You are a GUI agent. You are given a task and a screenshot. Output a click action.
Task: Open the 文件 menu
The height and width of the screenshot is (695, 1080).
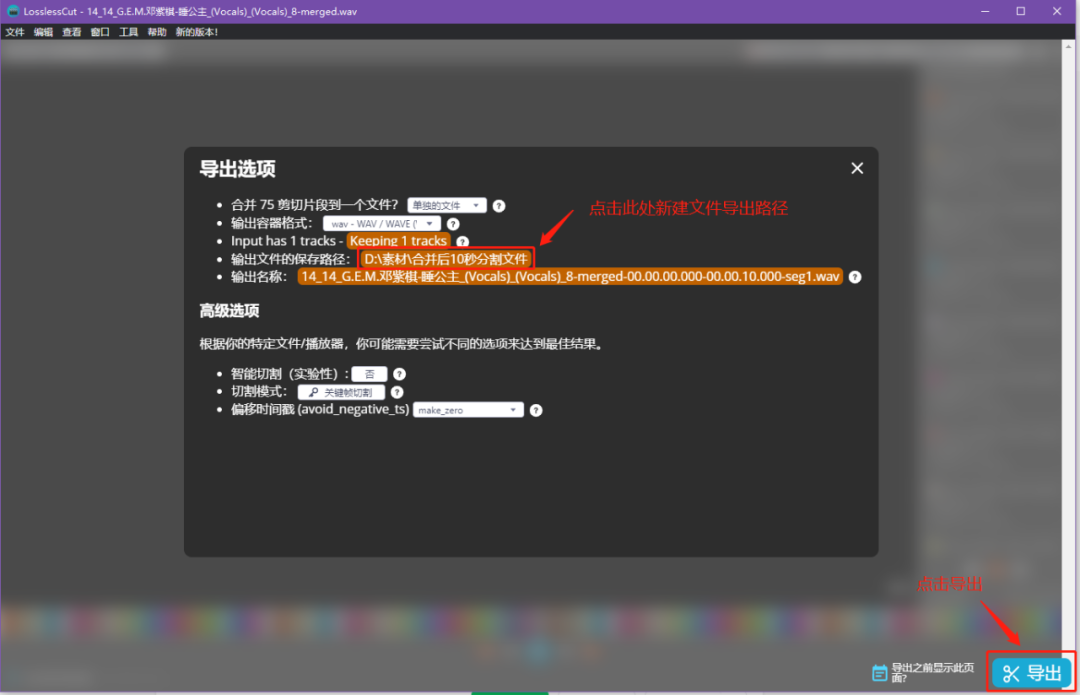[15, 32]
